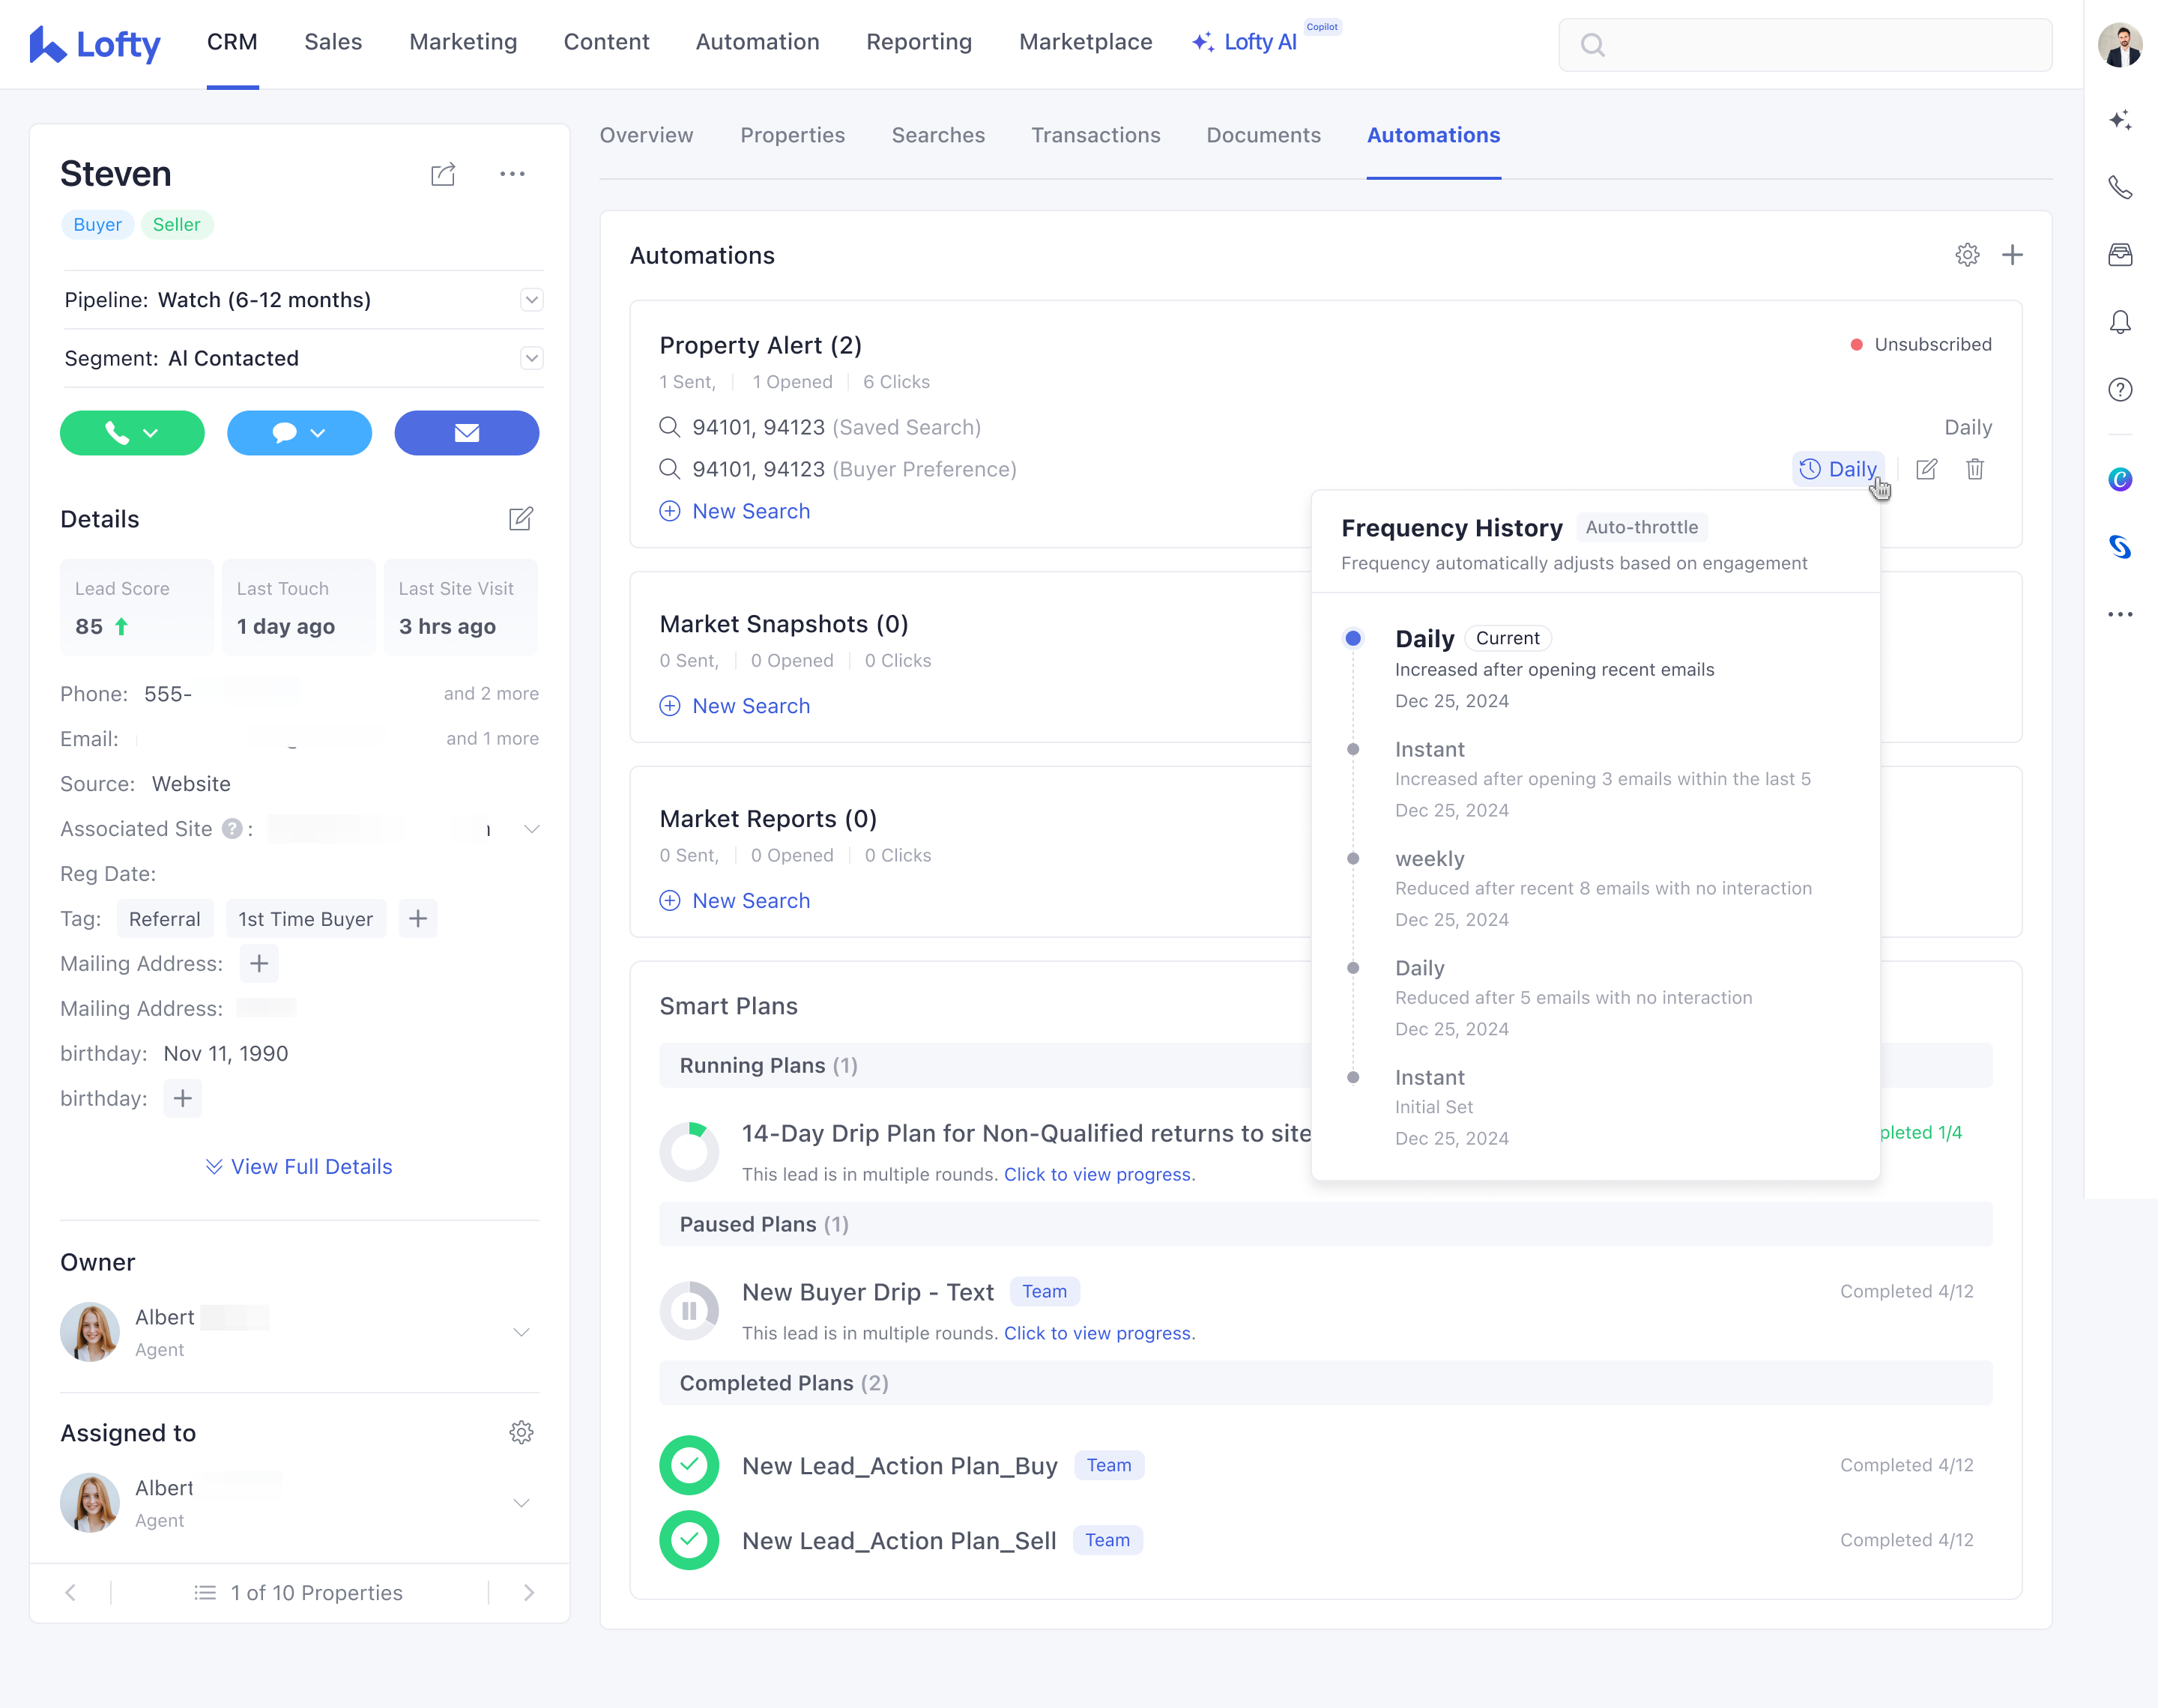Switch to the Transactions tab
Screen dimensions: 2158x1708
[1095, 135]
